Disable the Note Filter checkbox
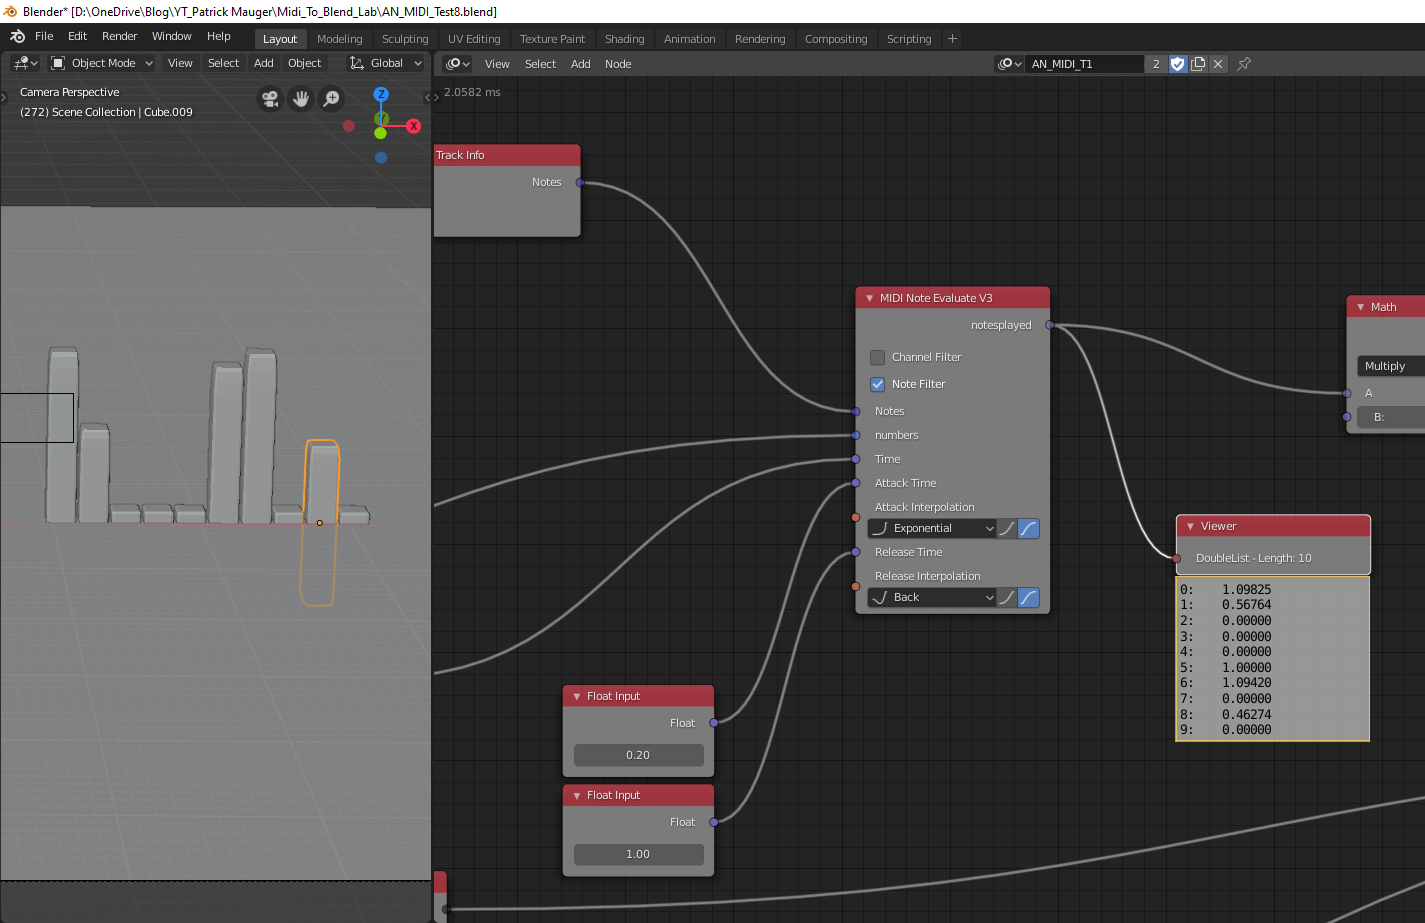The width and height of the screenshot is (1425, 923). click(877, 384)
